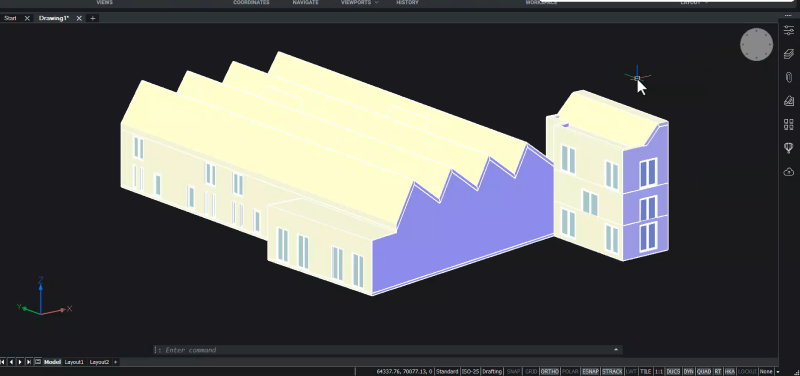Toggle QUAD cursor menu

[x=704, y=371]
